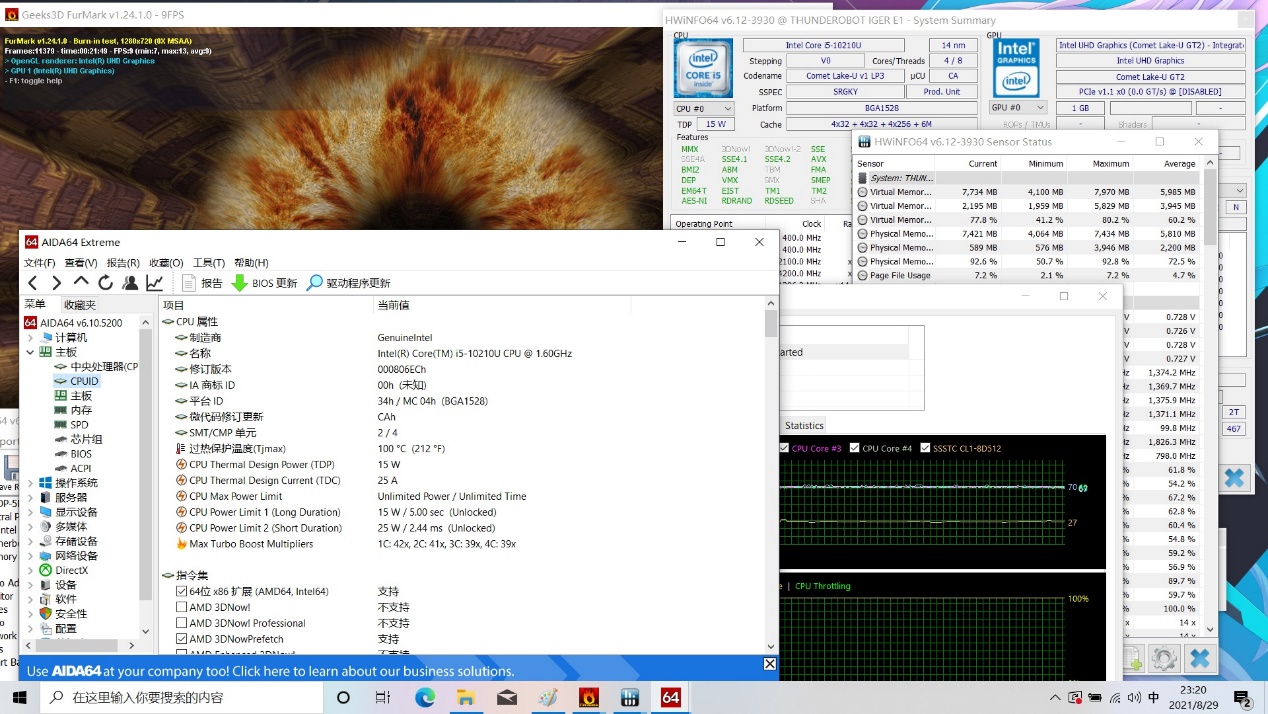
Task: Toggle the AMD 3DNow! Professional checkbox
Action: [x=181, y=623]
